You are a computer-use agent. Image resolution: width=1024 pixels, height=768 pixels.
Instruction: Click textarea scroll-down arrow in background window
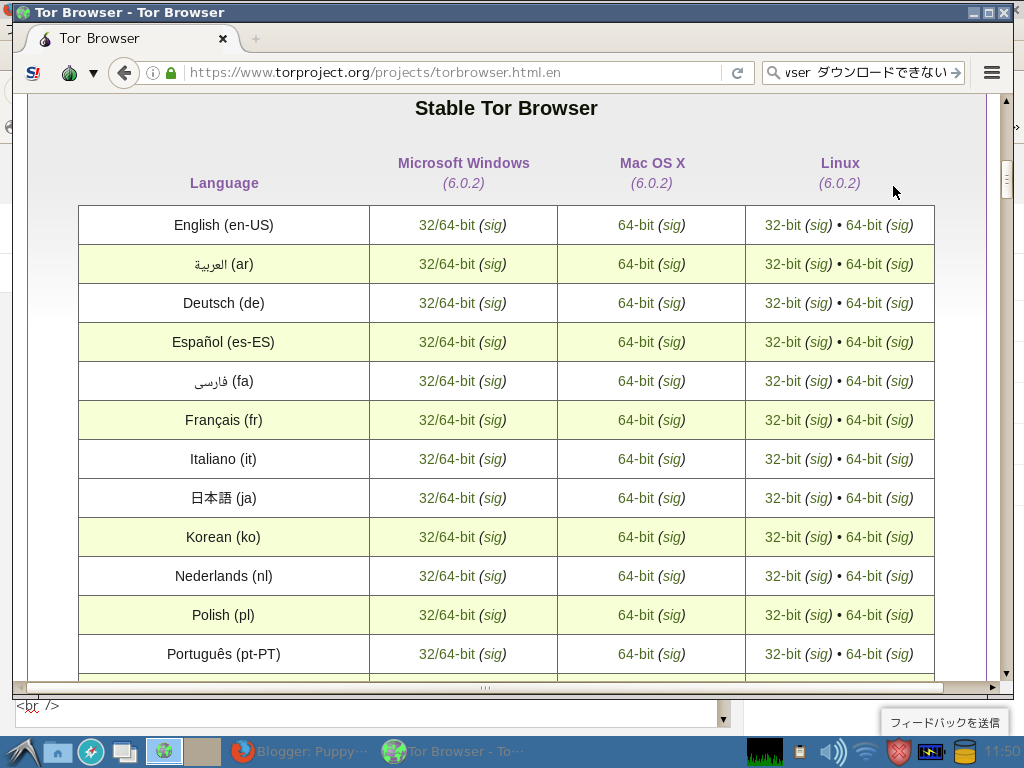(x=723, y=720)
